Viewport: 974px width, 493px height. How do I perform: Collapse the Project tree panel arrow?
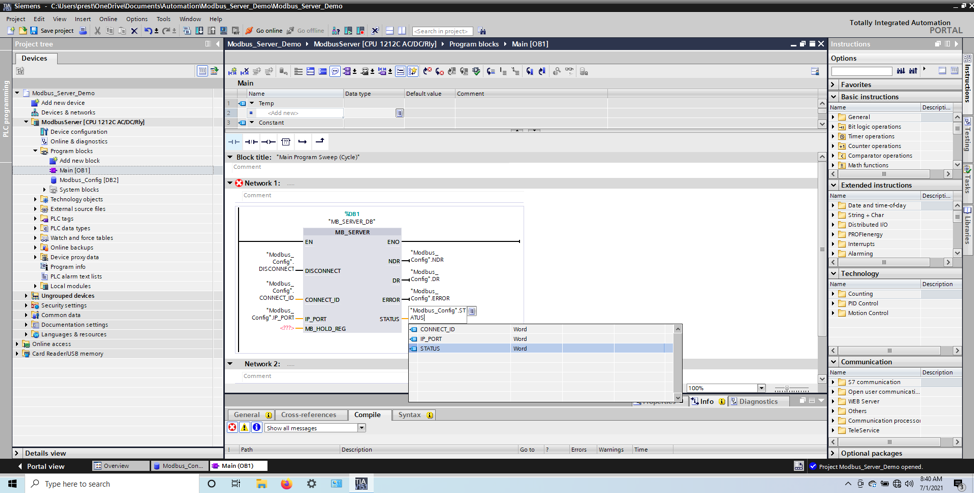pyautogui.click(x=217, y=44)
